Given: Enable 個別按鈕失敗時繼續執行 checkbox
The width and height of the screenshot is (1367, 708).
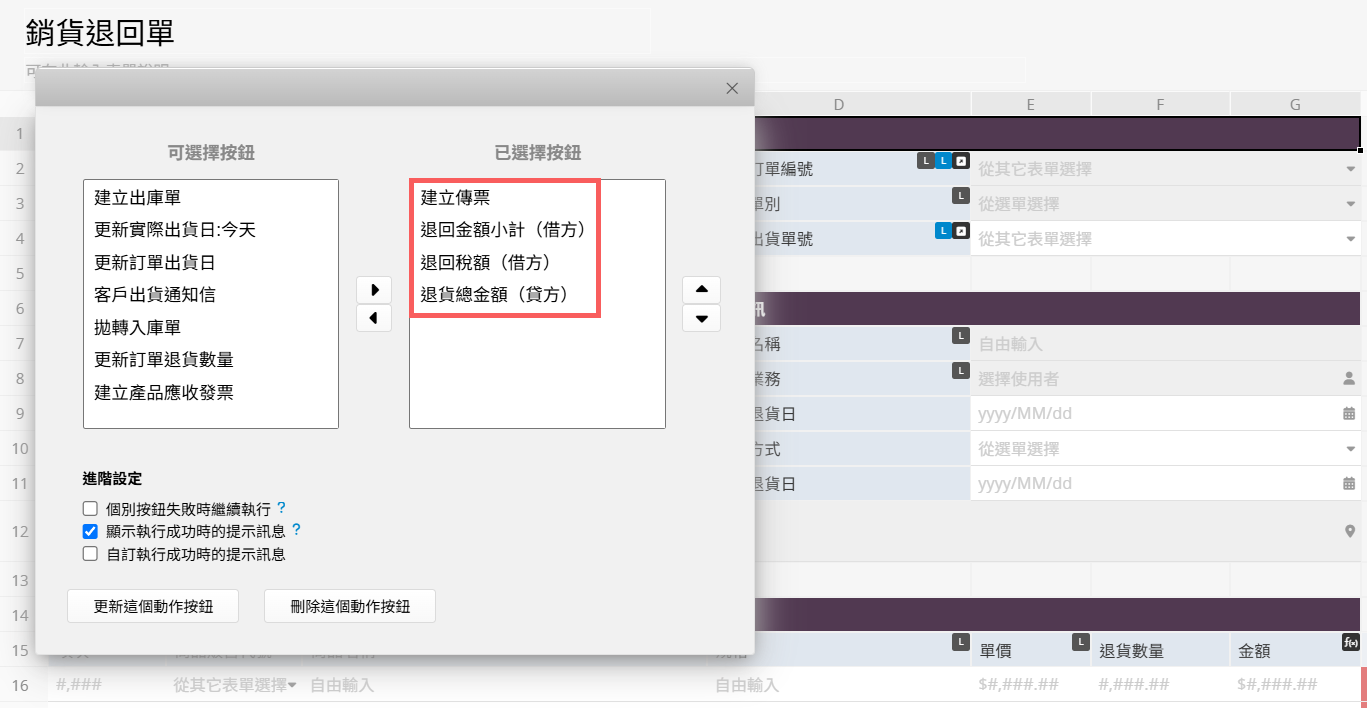Looking at the screenshot, I should pyautogui.click(x=90, y=508).
